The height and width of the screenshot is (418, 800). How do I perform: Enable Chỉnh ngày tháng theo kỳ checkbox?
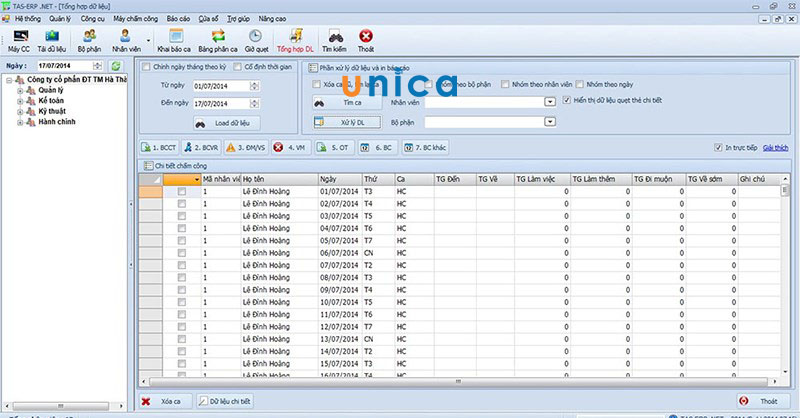[x=147, y=67]
